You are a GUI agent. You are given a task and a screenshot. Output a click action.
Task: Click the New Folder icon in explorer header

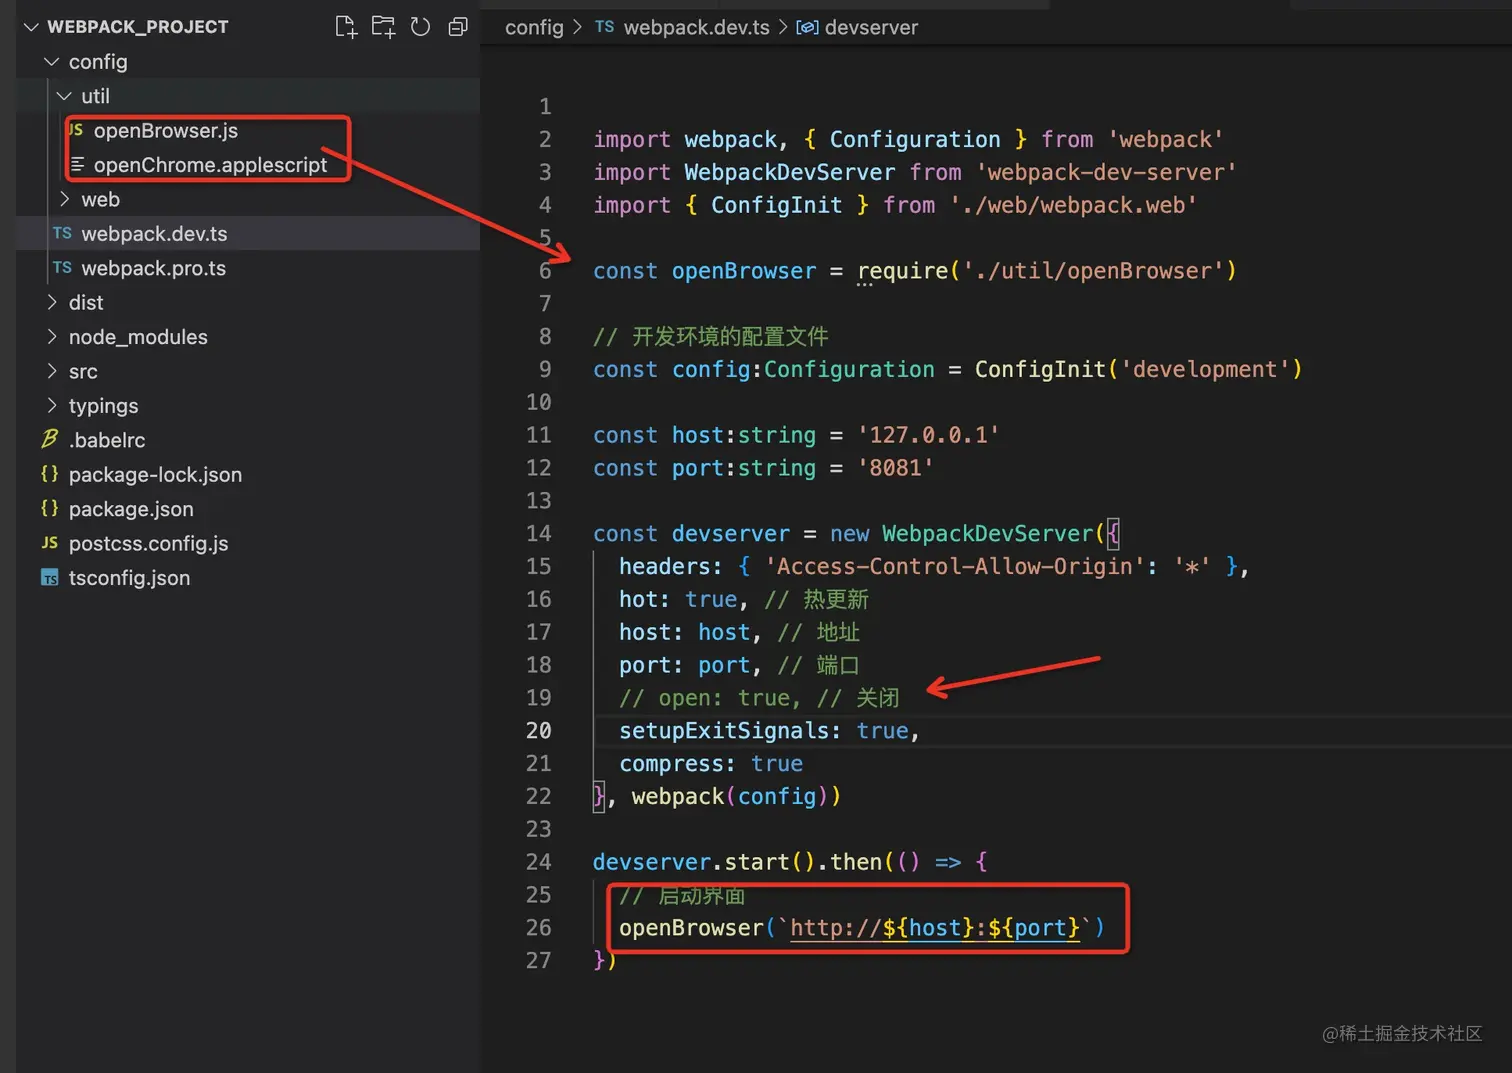[x=383, y=27]
